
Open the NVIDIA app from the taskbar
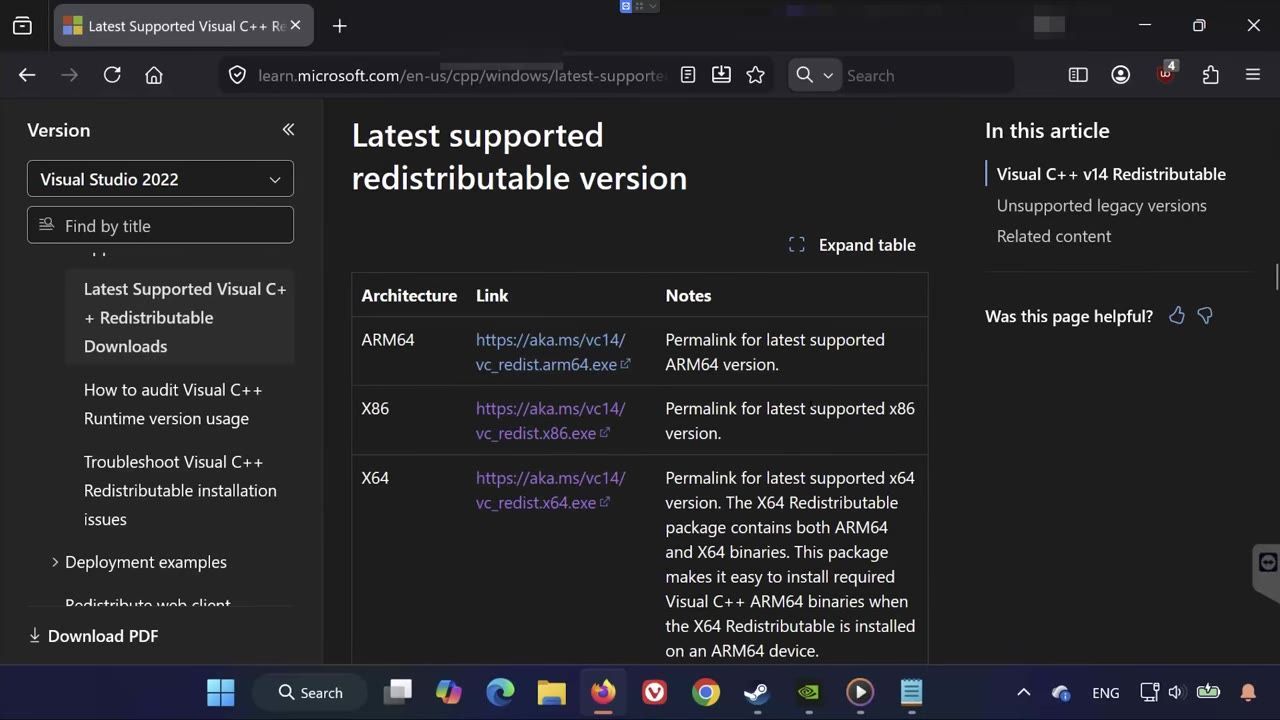point(808,692)
